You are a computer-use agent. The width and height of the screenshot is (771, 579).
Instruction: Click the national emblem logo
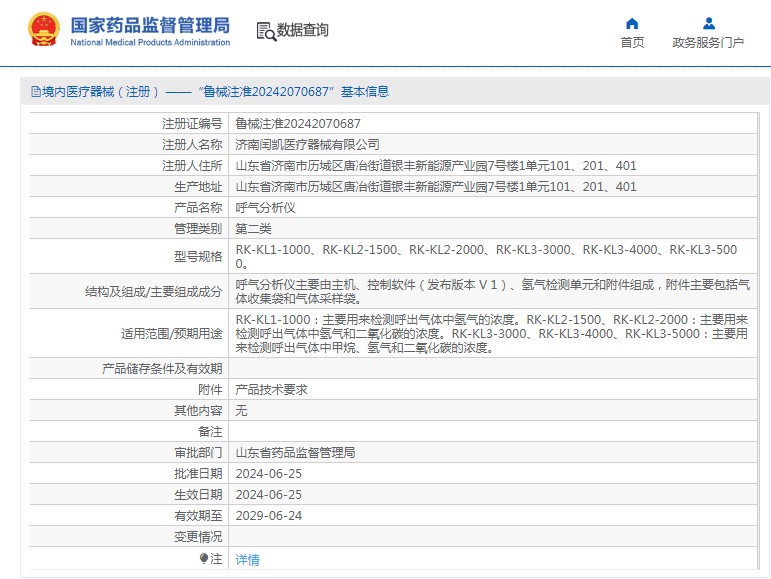tap(43, 29)
